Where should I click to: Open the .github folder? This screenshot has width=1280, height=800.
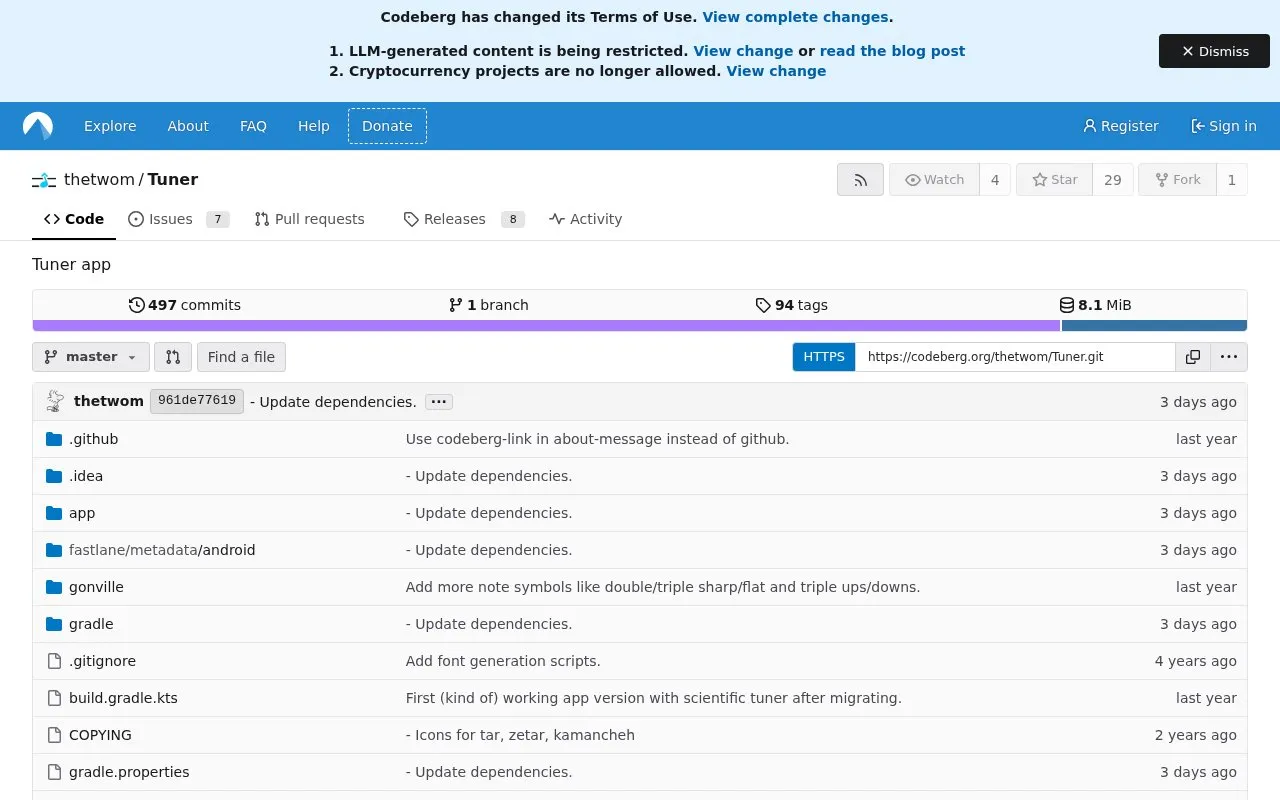tap(93, 439)
